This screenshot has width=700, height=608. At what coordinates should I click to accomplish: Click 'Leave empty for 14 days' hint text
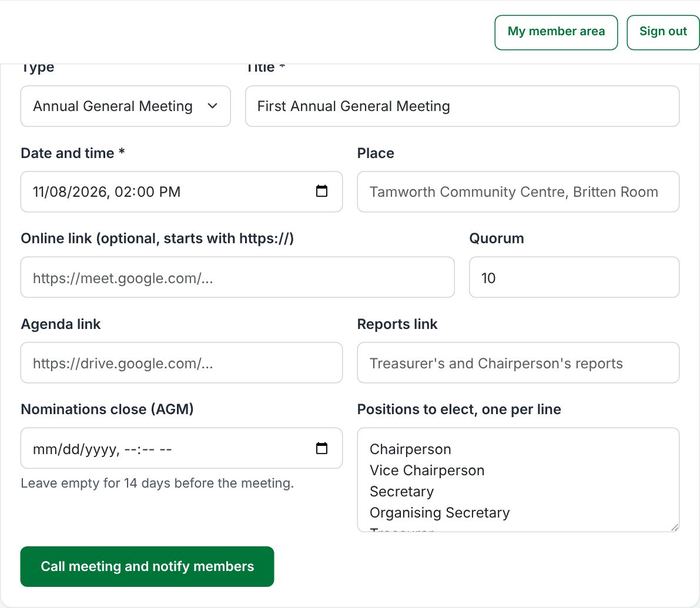point(157,483)
